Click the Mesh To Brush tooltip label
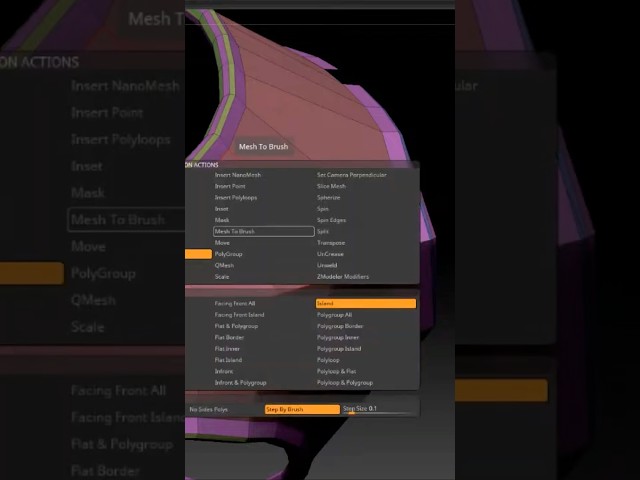 [263, 147]
